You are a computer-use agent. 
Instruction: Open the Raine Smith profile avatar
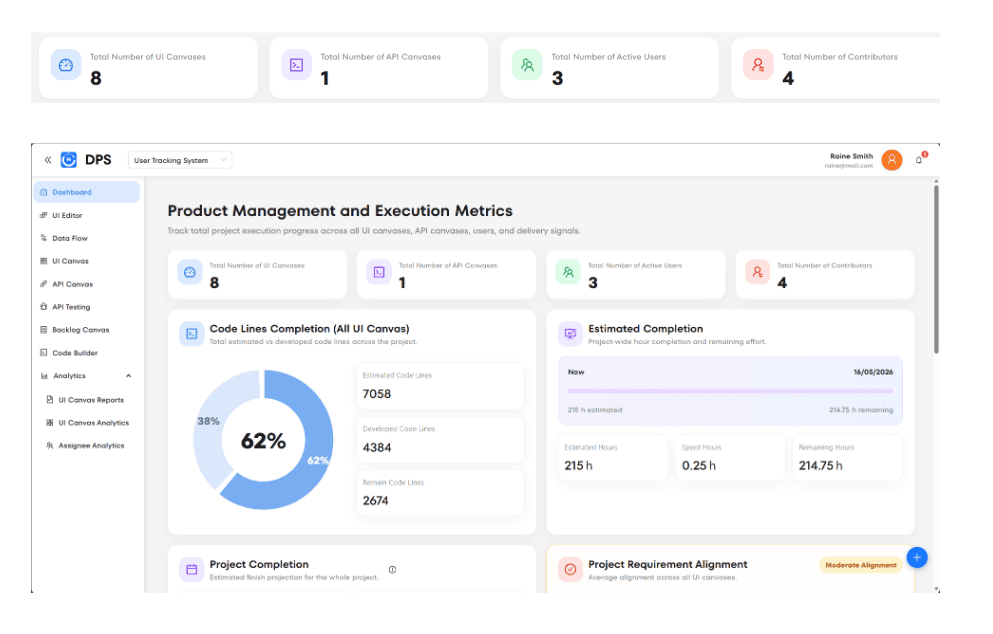coord(891,159)
